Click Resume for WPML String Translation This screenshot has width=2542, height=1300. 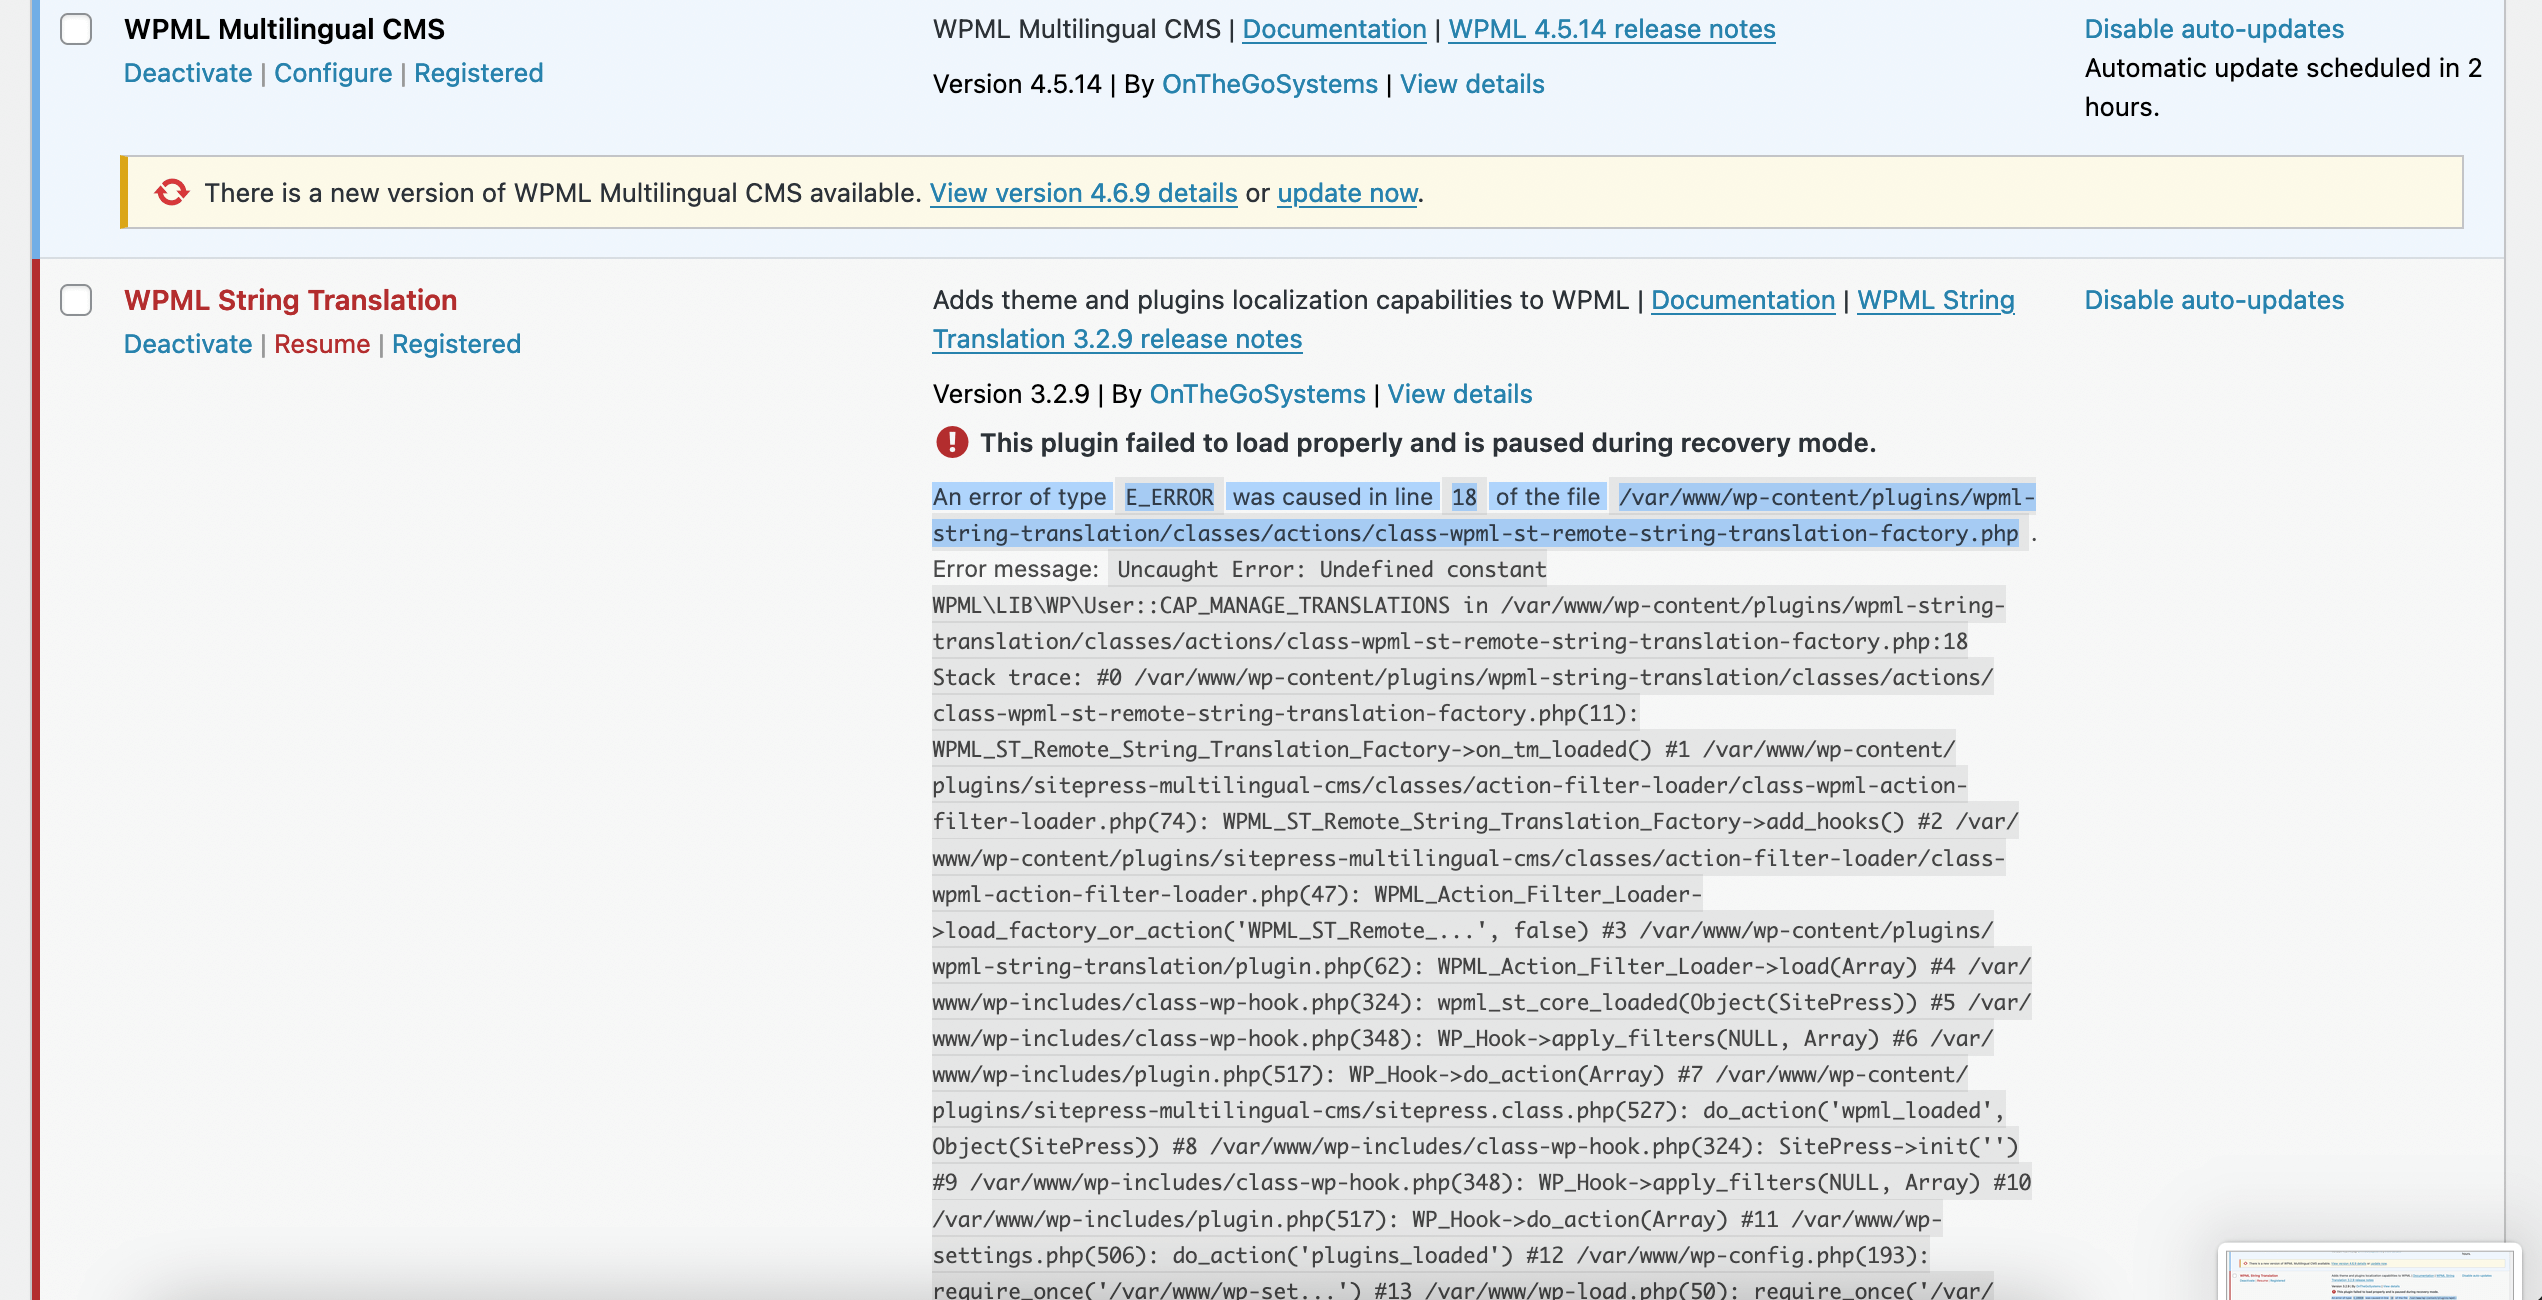click(322, 344)
